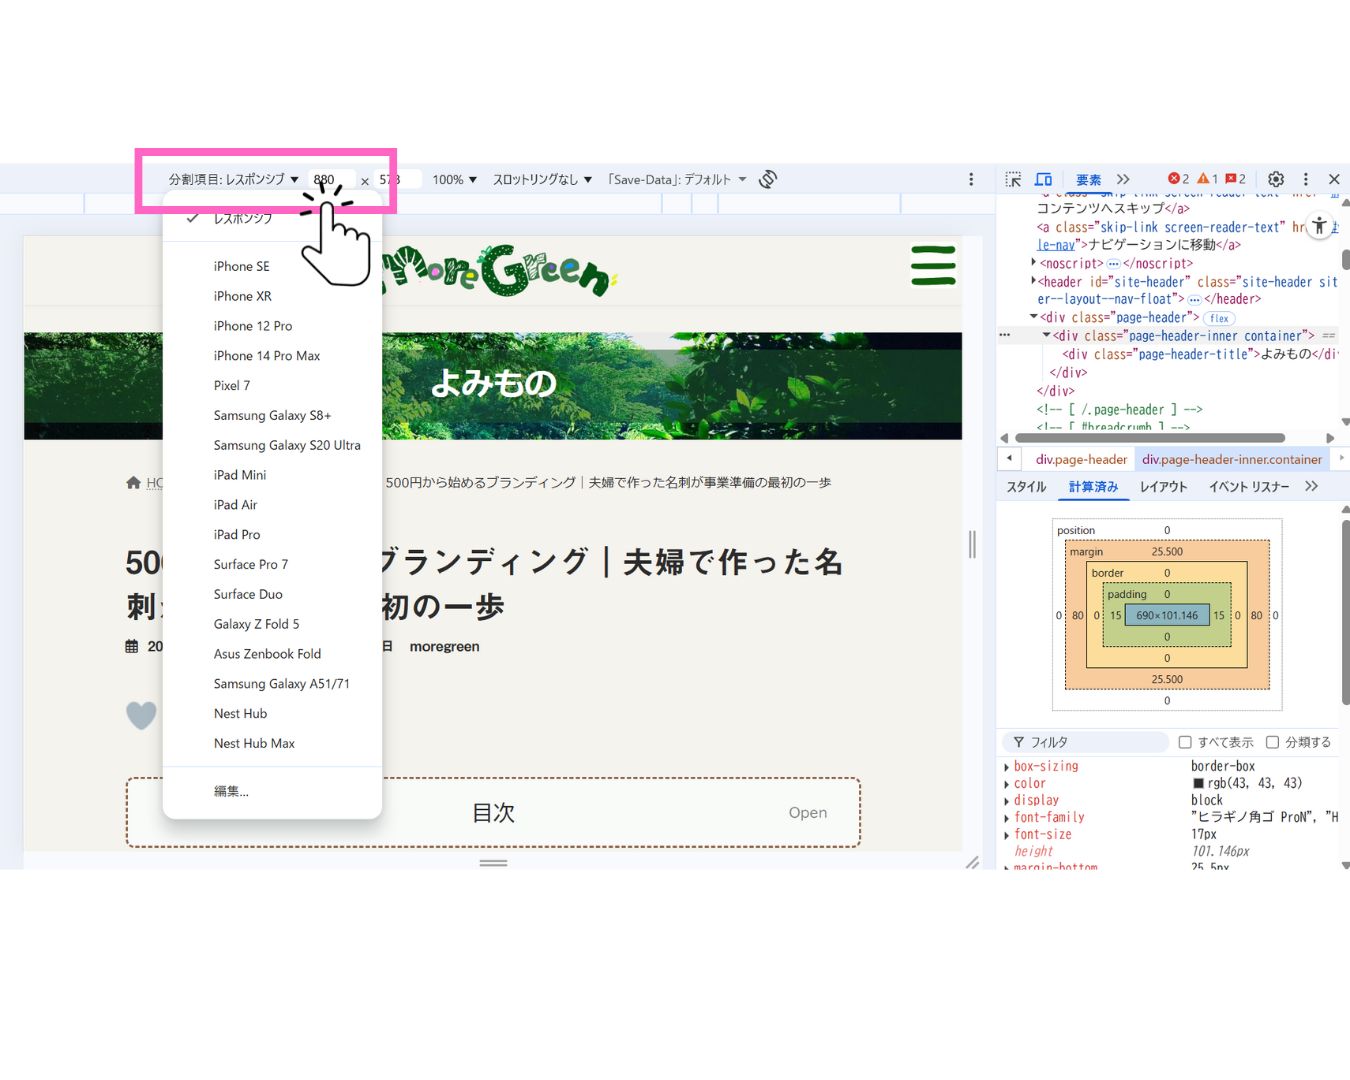The width and height of the screenshot is (1350, 1080).
Task: Open the device toolbar three-dot menu
Action: [970, 179]
